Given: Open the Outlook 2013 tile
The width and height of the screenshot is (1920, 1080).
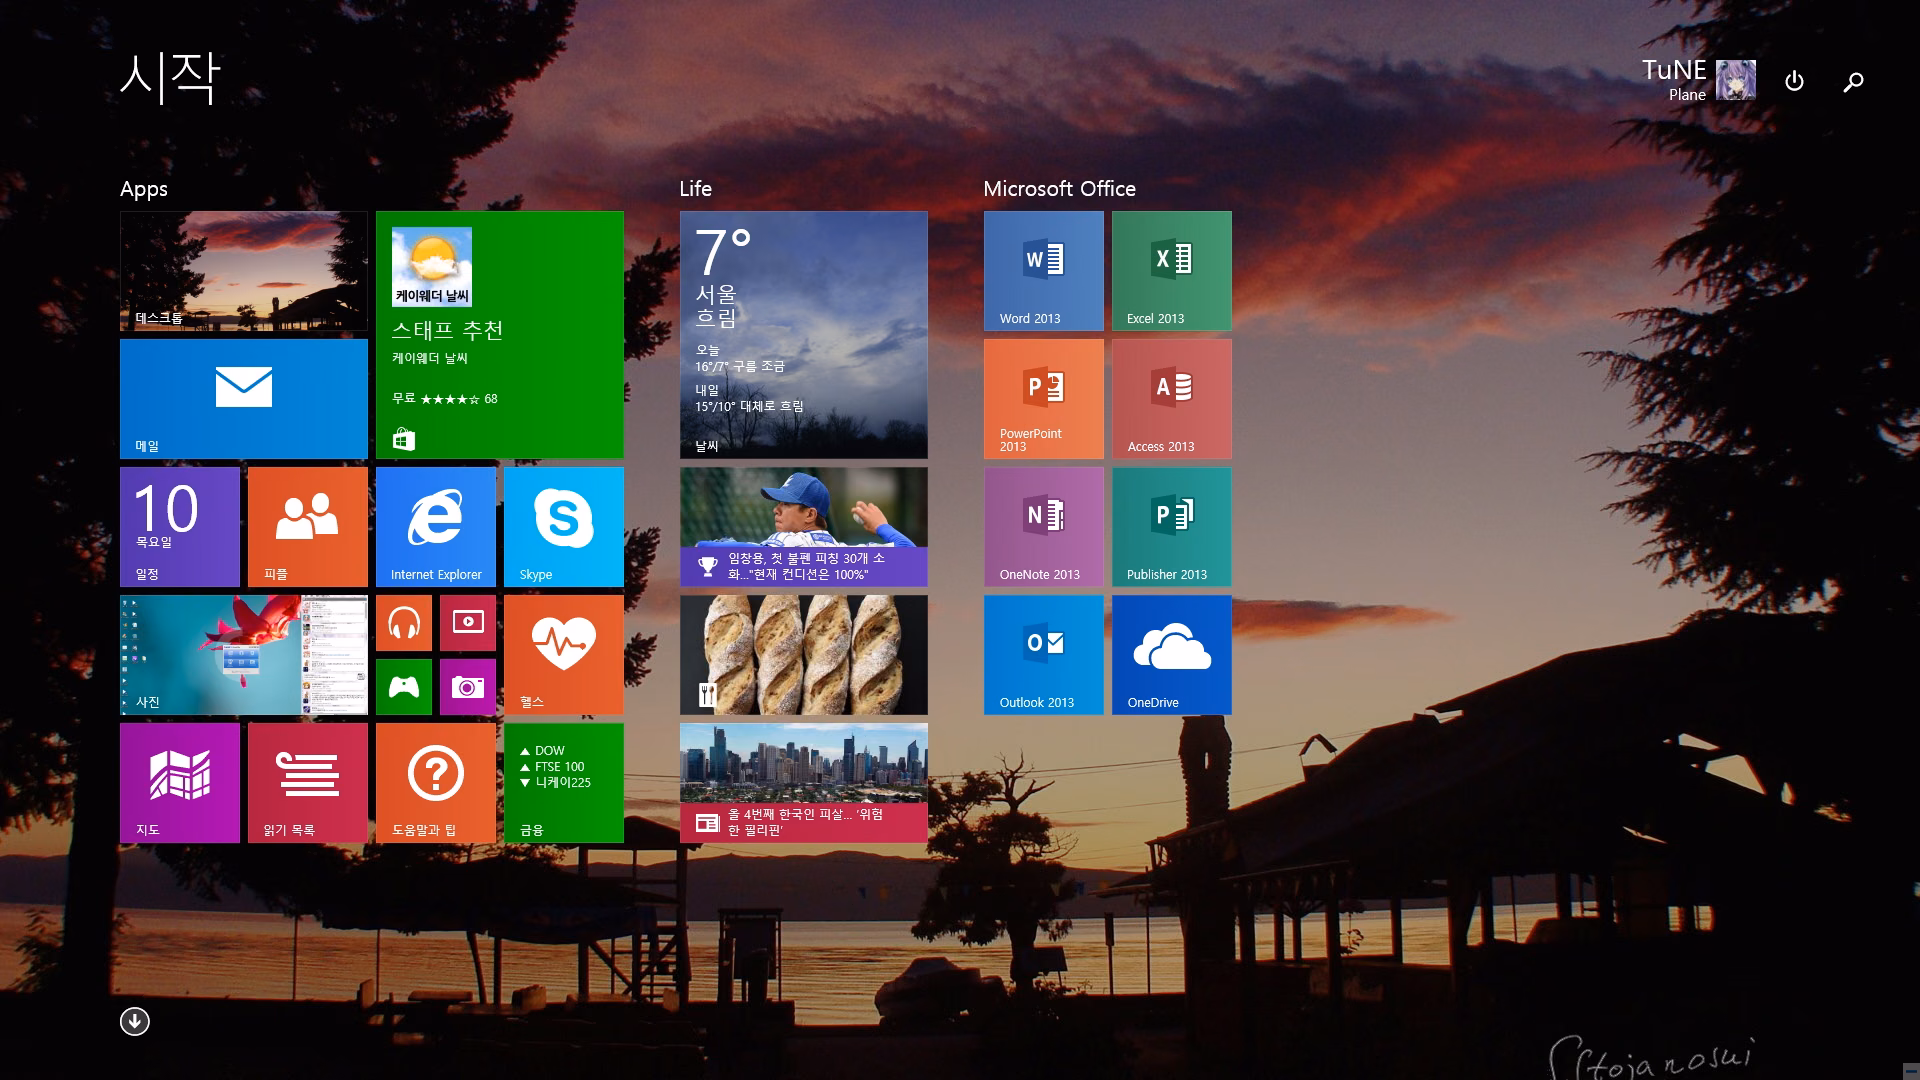Looking at the screenshot, I should [1043, 655].
